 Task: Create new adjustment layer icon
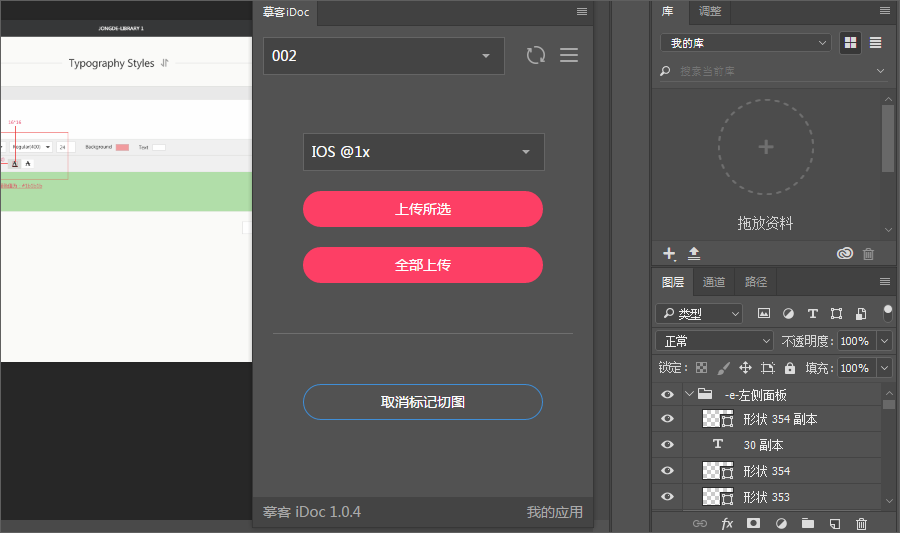coord(781,523)
